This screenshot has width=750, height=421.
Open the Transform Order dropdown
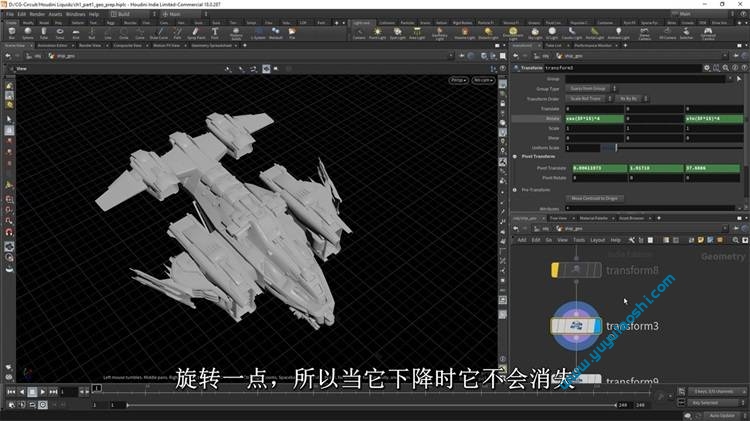(588, 99)
